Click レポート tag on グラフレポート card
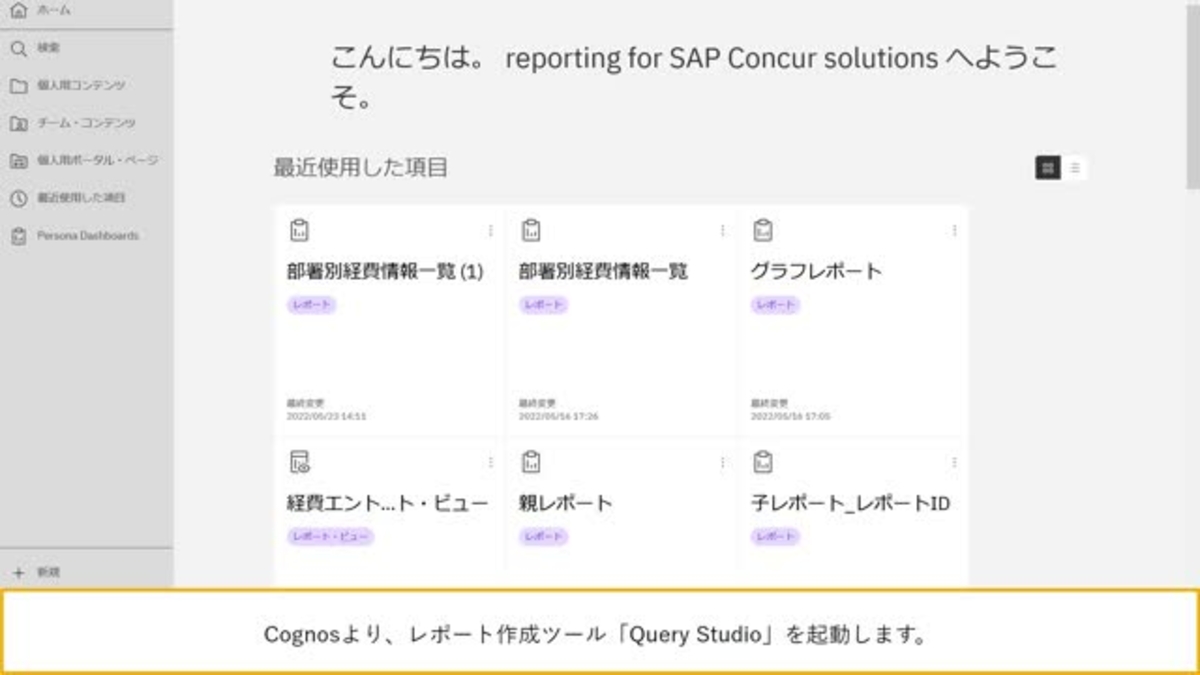 click(x=775, y=305)
